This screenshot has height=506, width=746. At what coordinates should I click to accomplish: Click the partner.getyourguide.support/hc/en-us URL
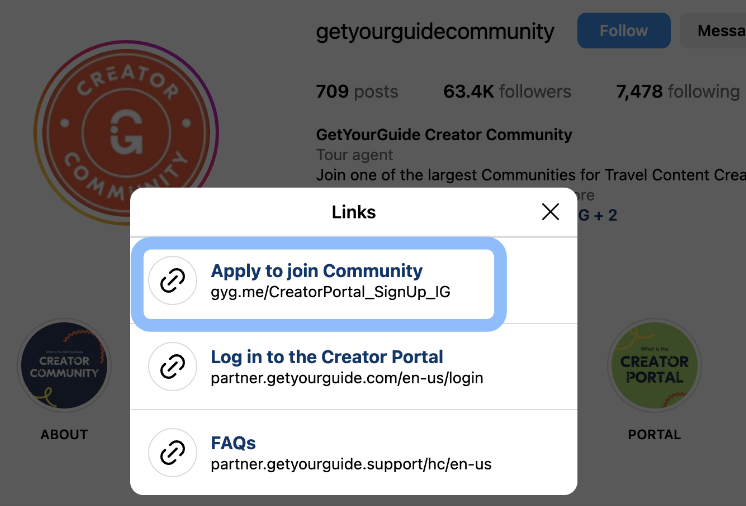point(351,464)
